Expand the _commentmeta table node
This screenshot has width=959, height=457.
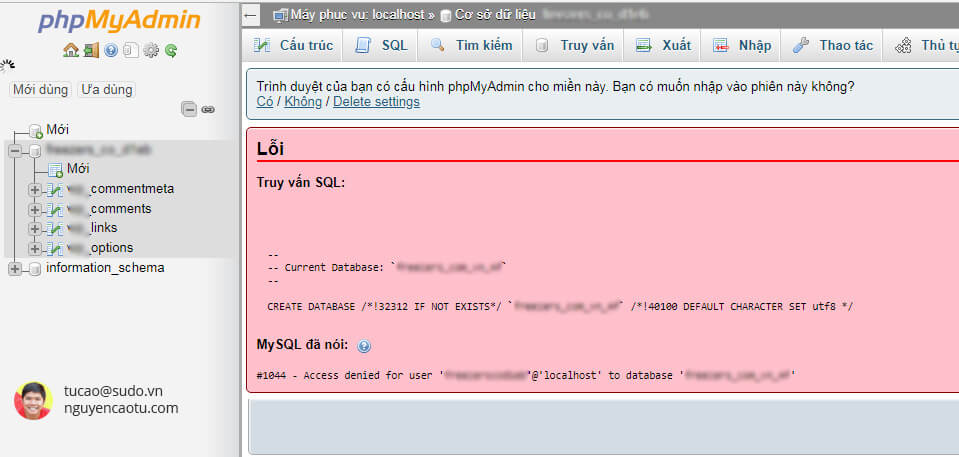pos(35,190)
